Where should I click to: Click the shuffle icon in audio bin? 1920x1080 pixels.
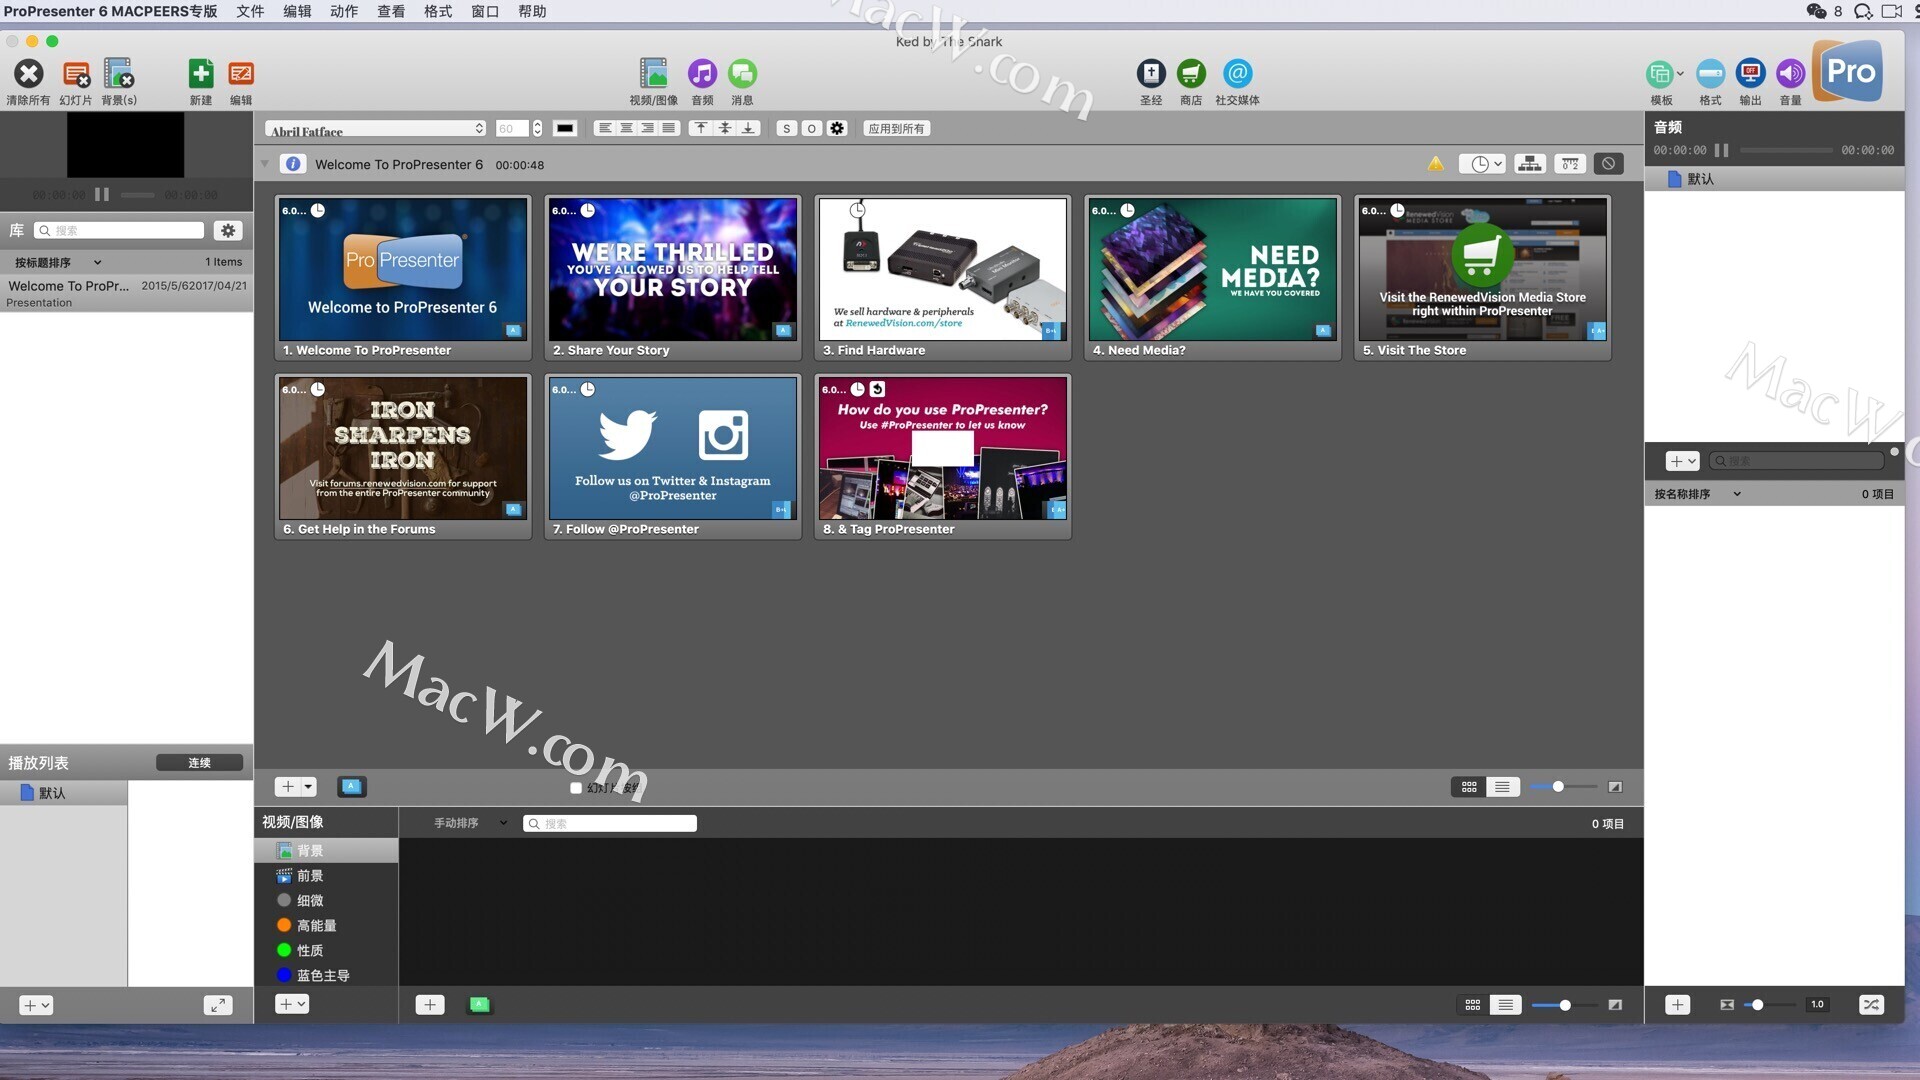tap(1871, 1004)
